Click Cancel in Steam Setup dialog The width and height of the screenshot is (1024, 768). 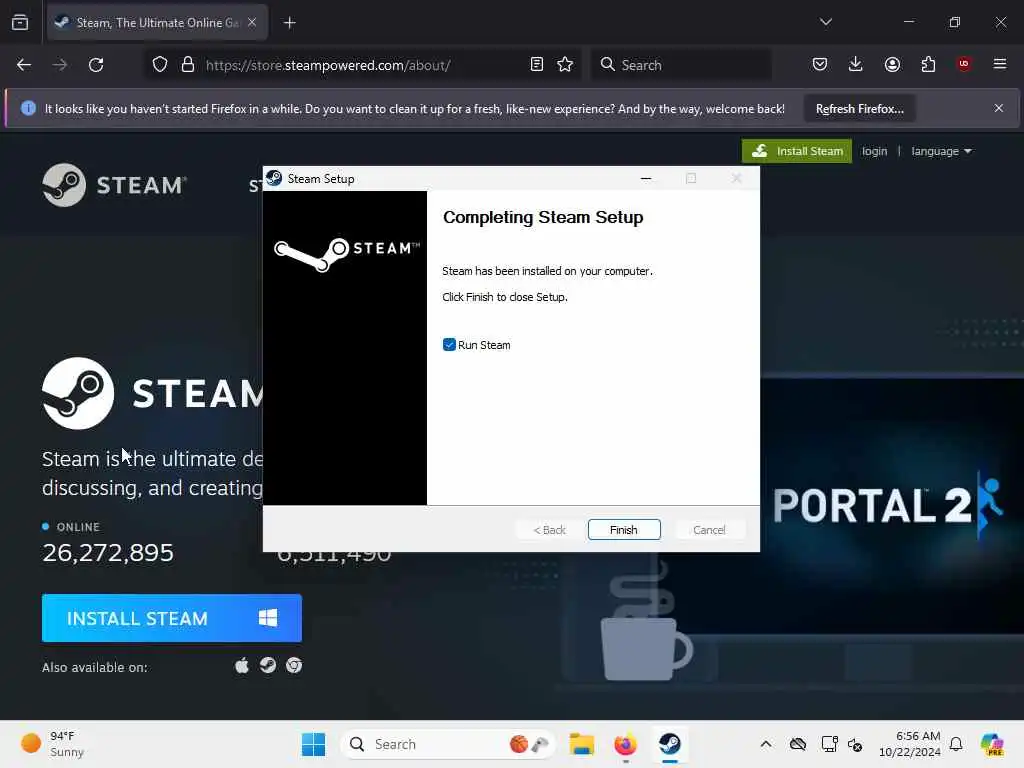709,530
